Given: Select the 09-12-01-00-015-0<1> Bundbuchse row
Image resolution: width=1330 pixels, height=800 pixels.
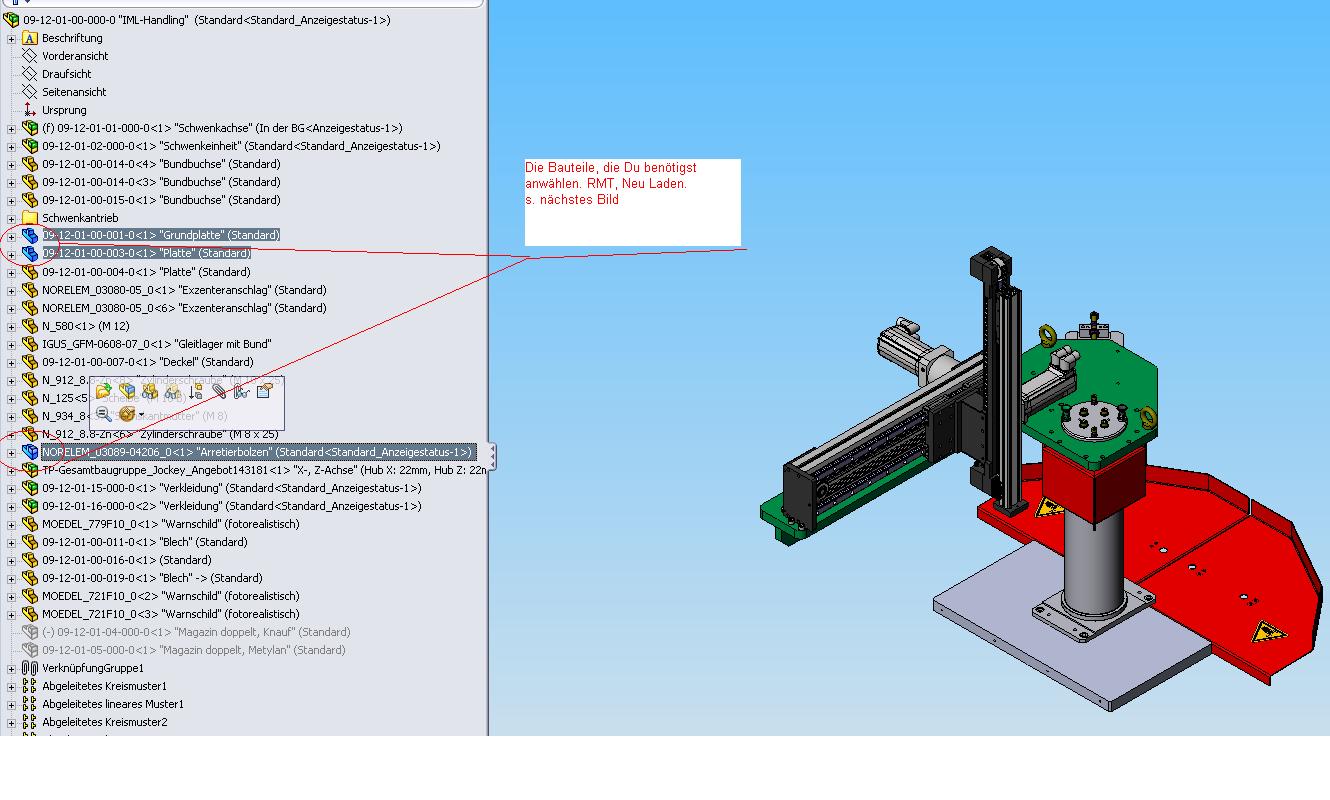Looking at the screenshot, I should pyautogui.click(x=161, y=200).
